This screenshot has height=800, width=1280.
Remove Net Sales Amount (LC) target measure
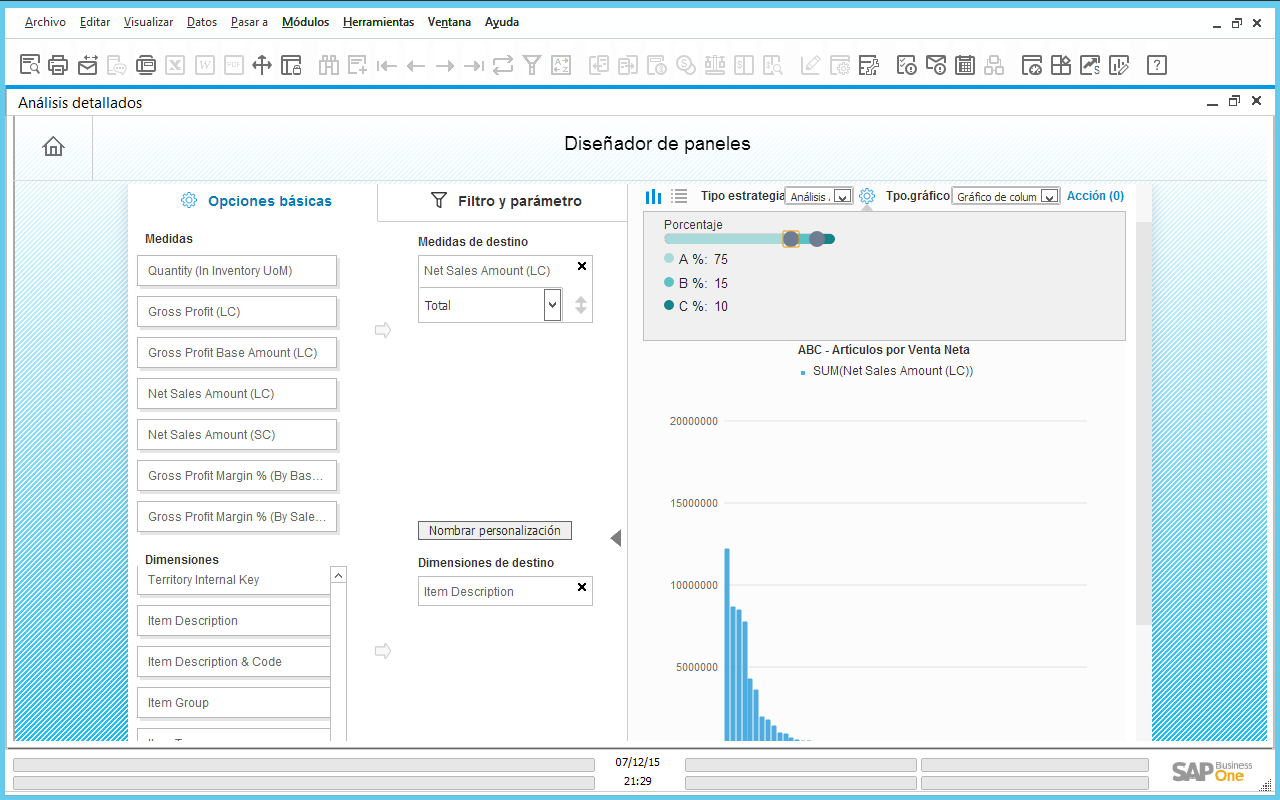point(582,266)
